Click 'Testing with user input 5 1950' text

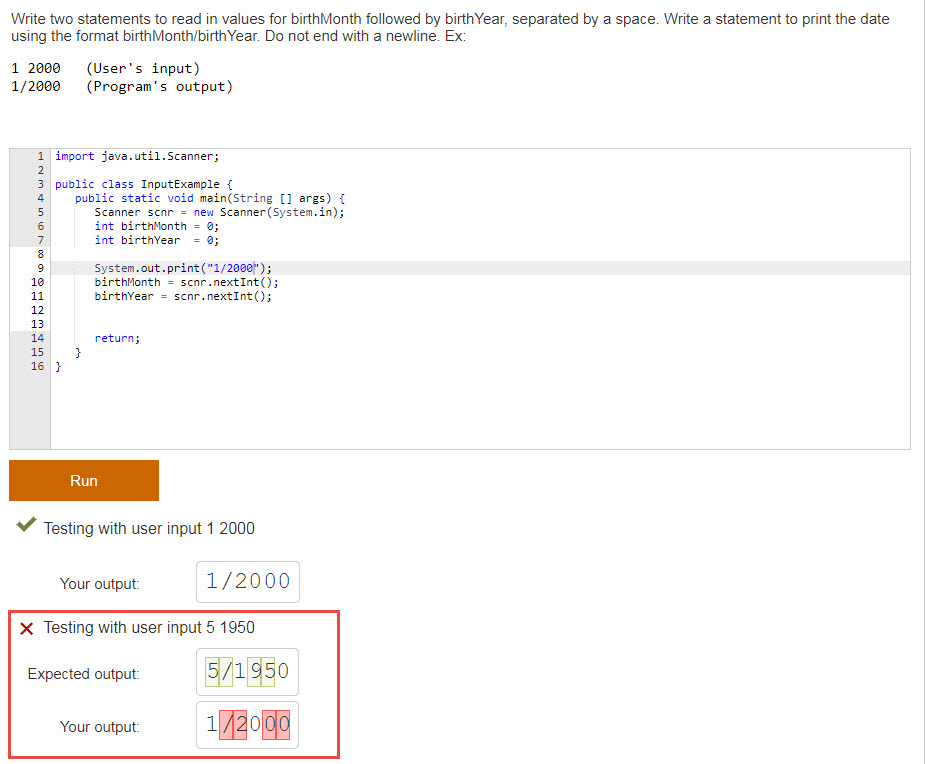[x=149, y=627]
